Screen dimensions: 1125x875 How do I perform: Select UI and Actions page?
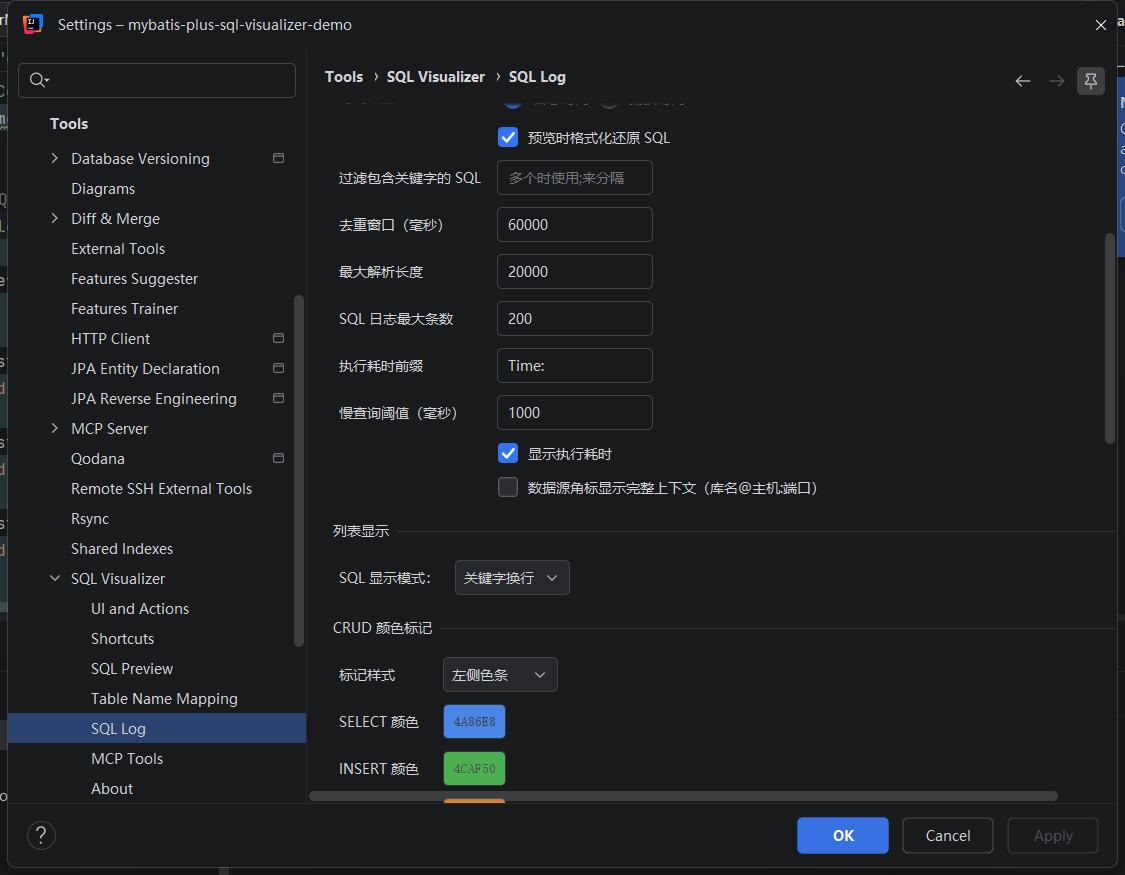[140, 608]
